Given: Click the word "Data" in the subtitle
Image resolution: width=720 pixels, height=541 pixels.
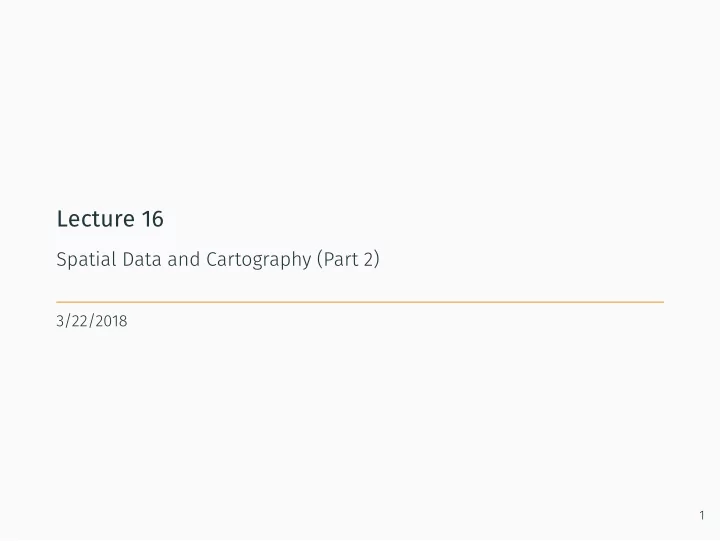Looking at the screenshot, I should [x=142, y=259].
